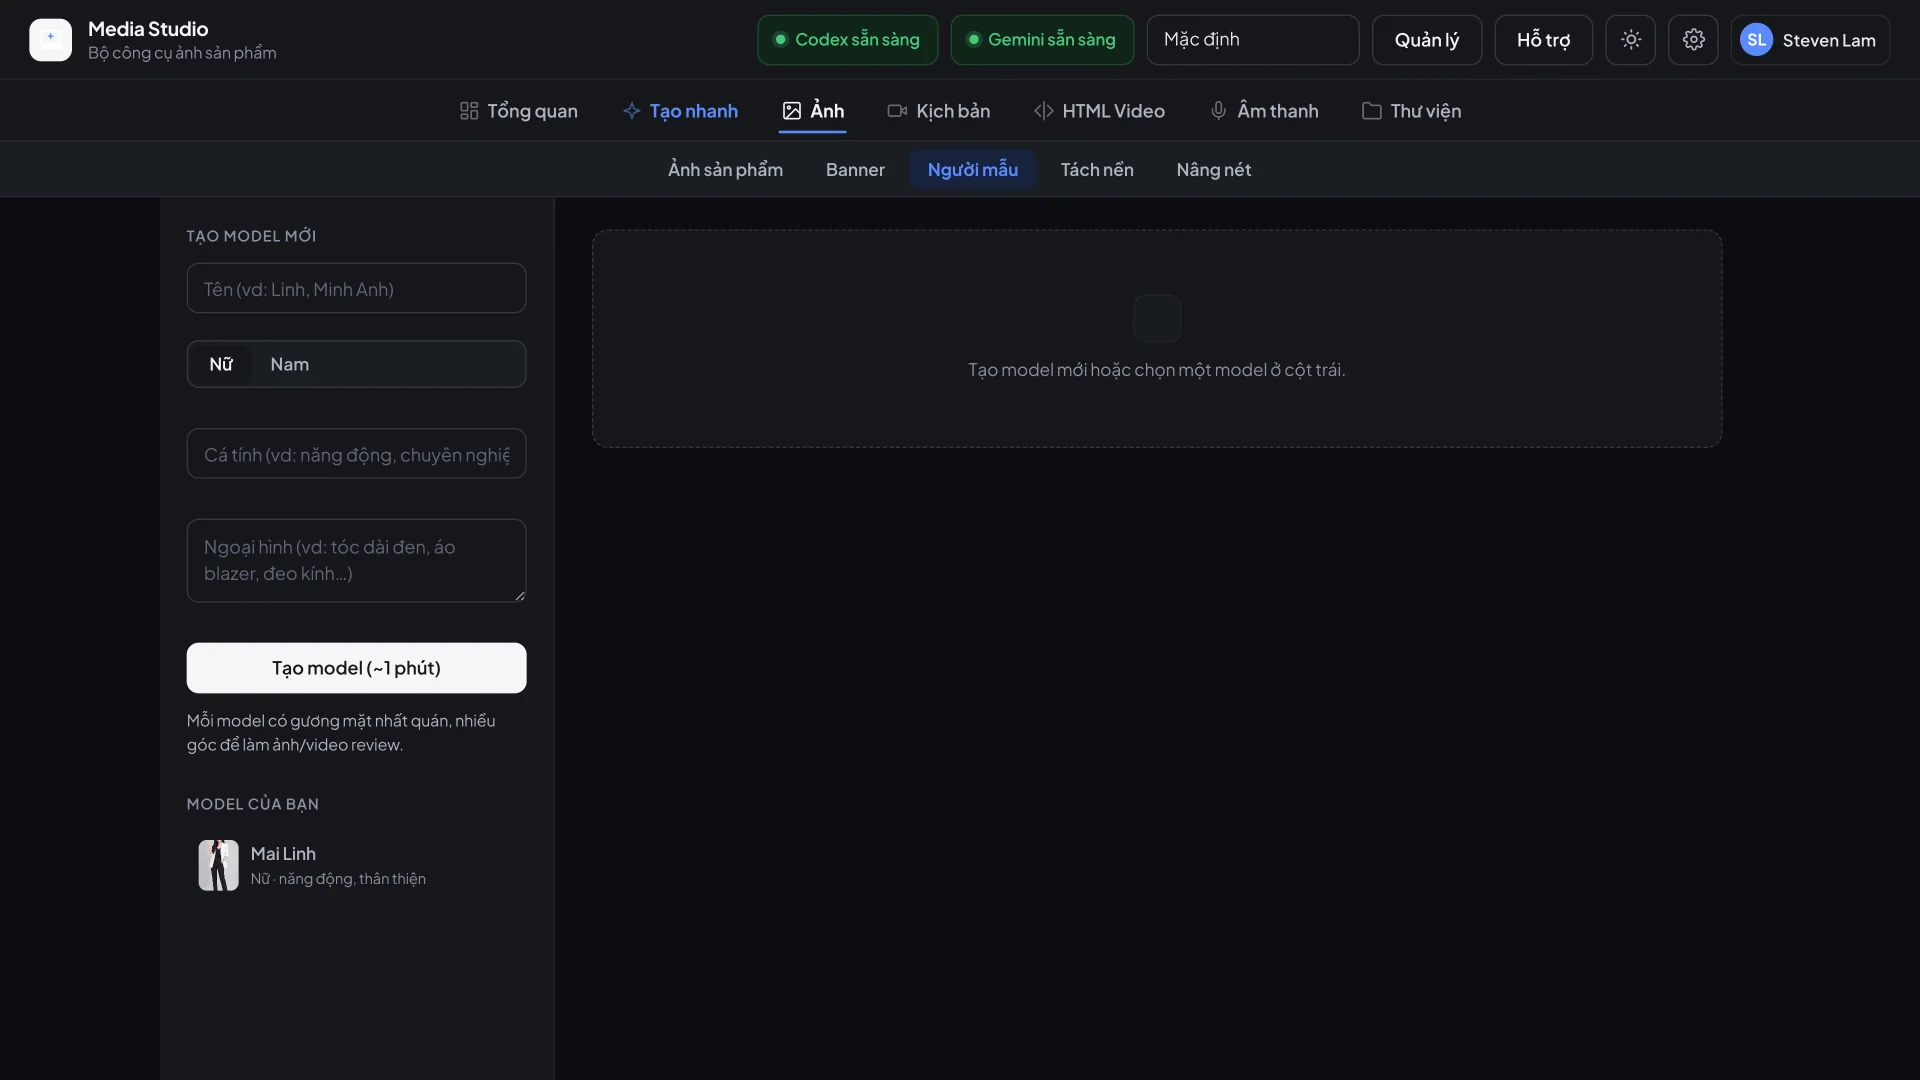Click the Thư viện folder icon

pyautogui.click(x=1371, y=111)
